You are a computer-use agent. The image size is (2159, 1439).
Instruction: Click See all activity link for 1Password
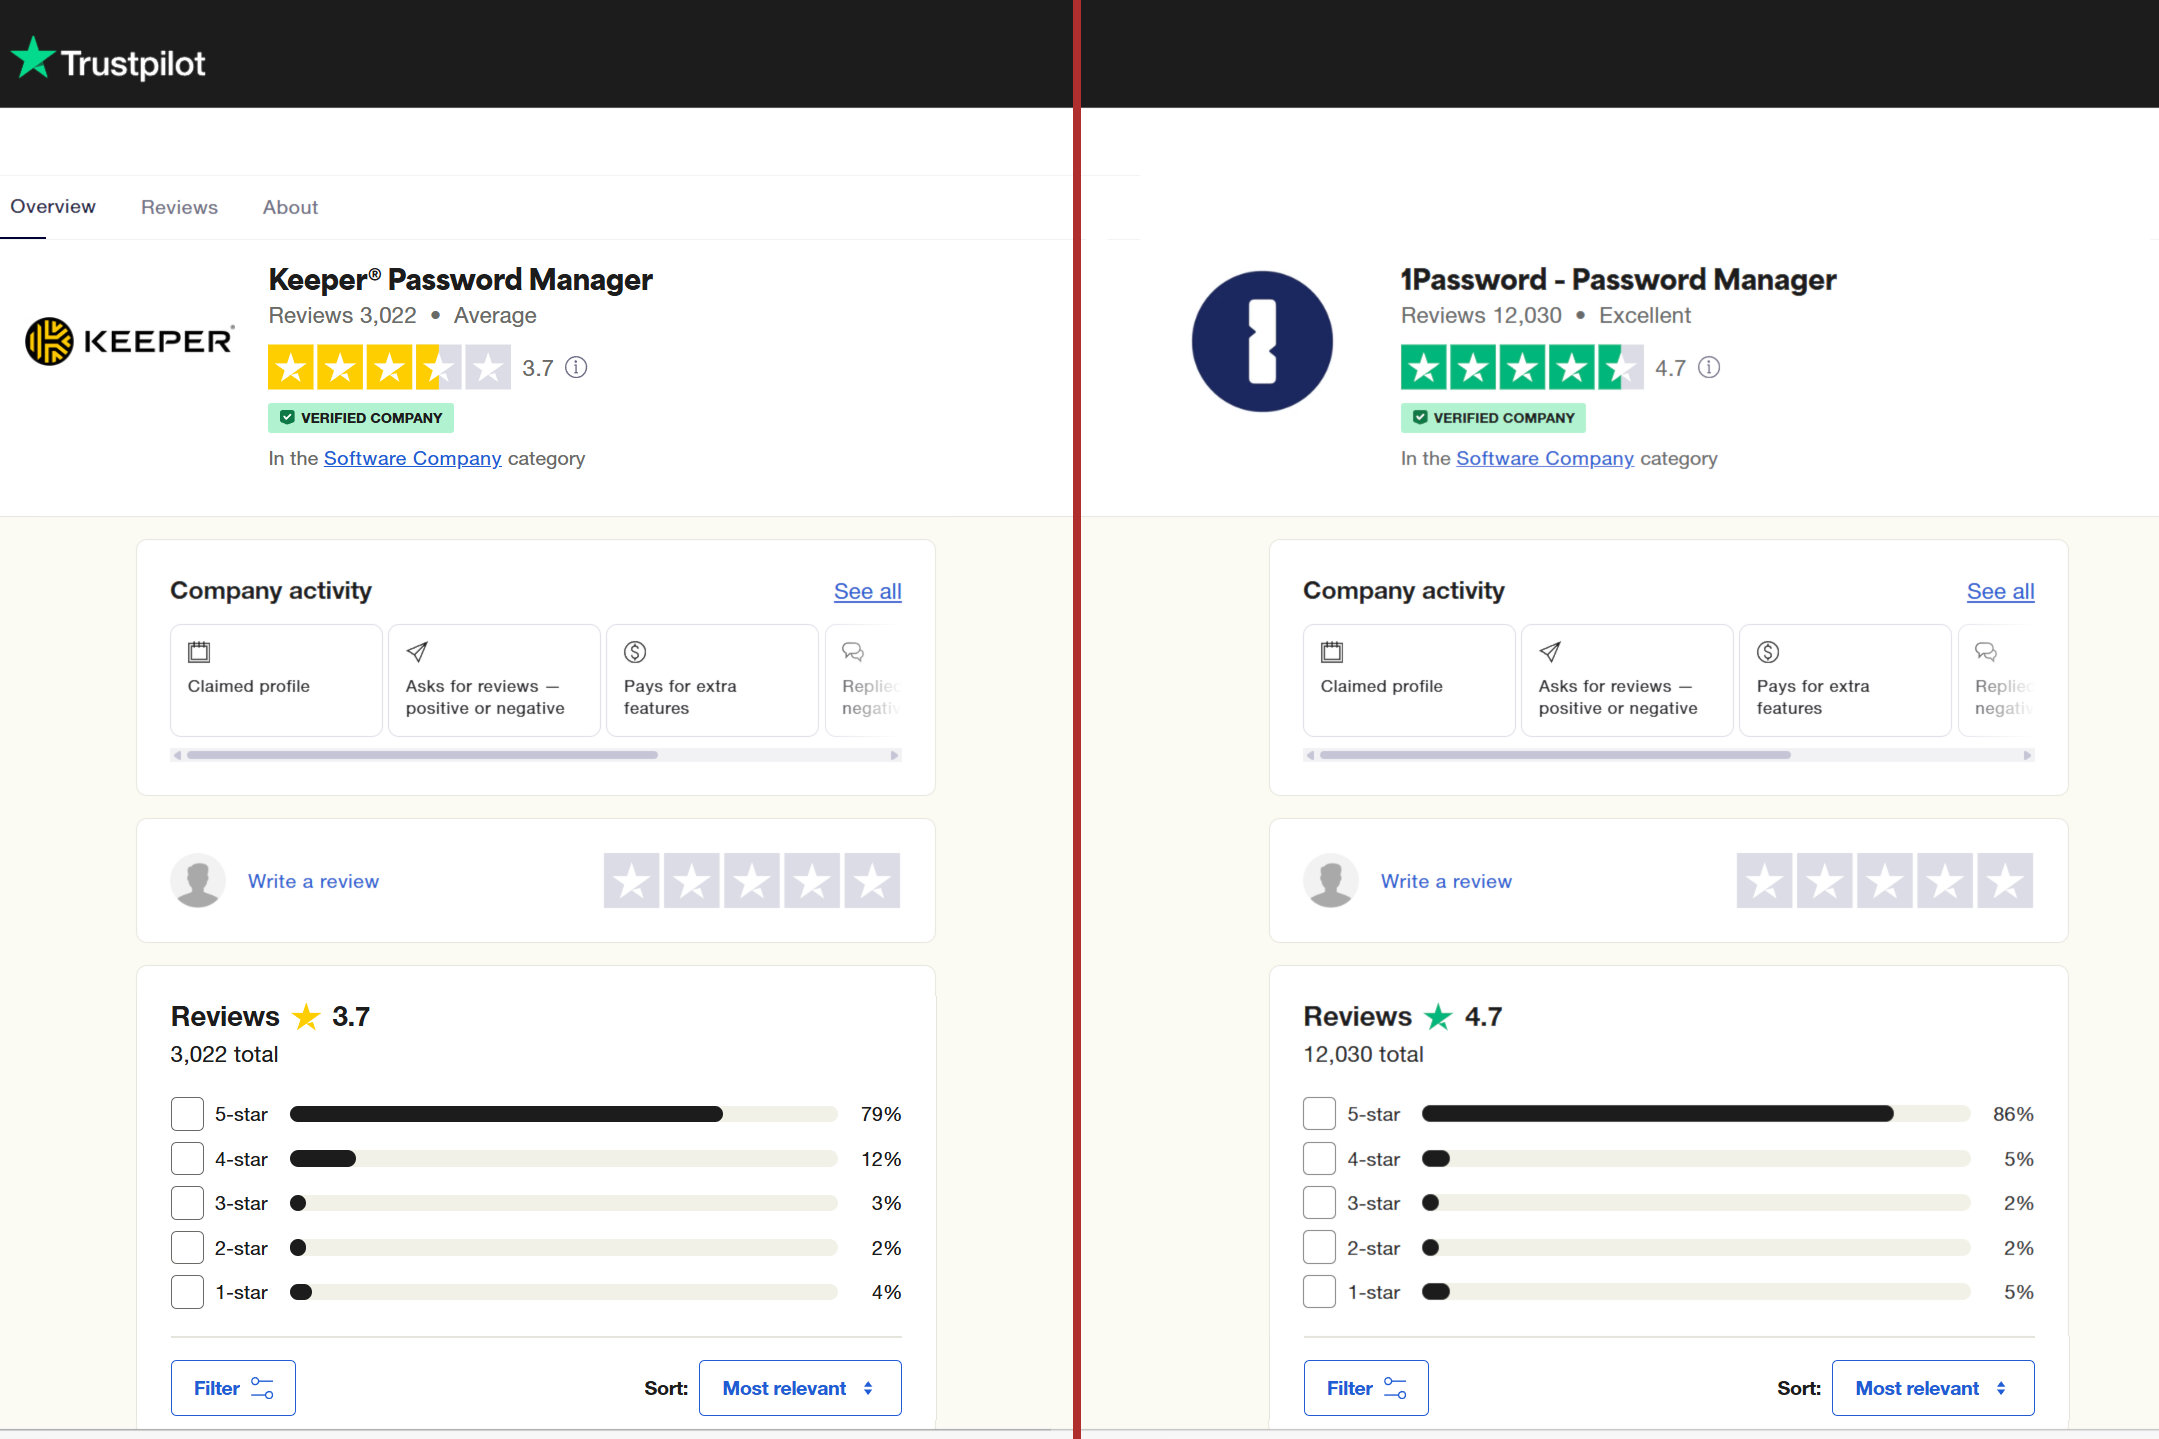click(2000, 589)
